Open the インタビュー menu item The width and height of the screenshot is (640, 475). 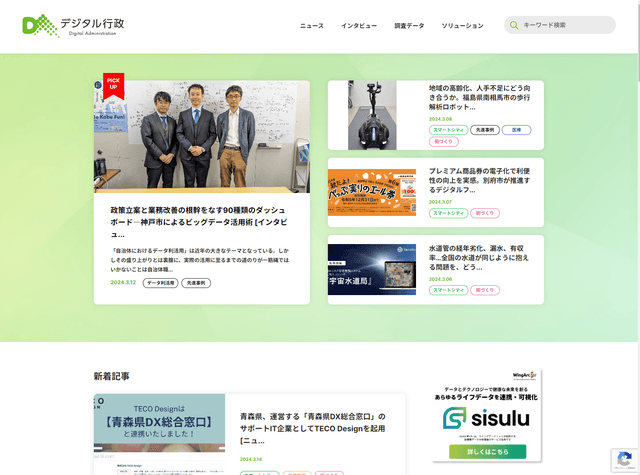pos(359,26)
